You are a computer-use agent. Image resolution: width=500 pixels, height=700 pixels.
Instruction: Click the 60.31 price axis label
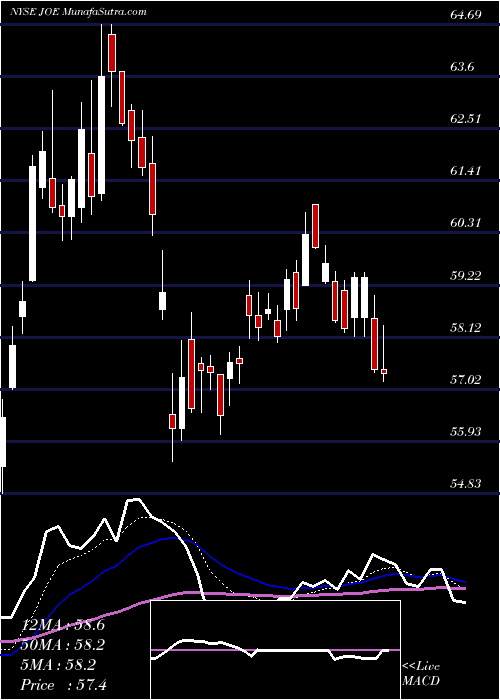pyautogui.click(x=467, y=223)
